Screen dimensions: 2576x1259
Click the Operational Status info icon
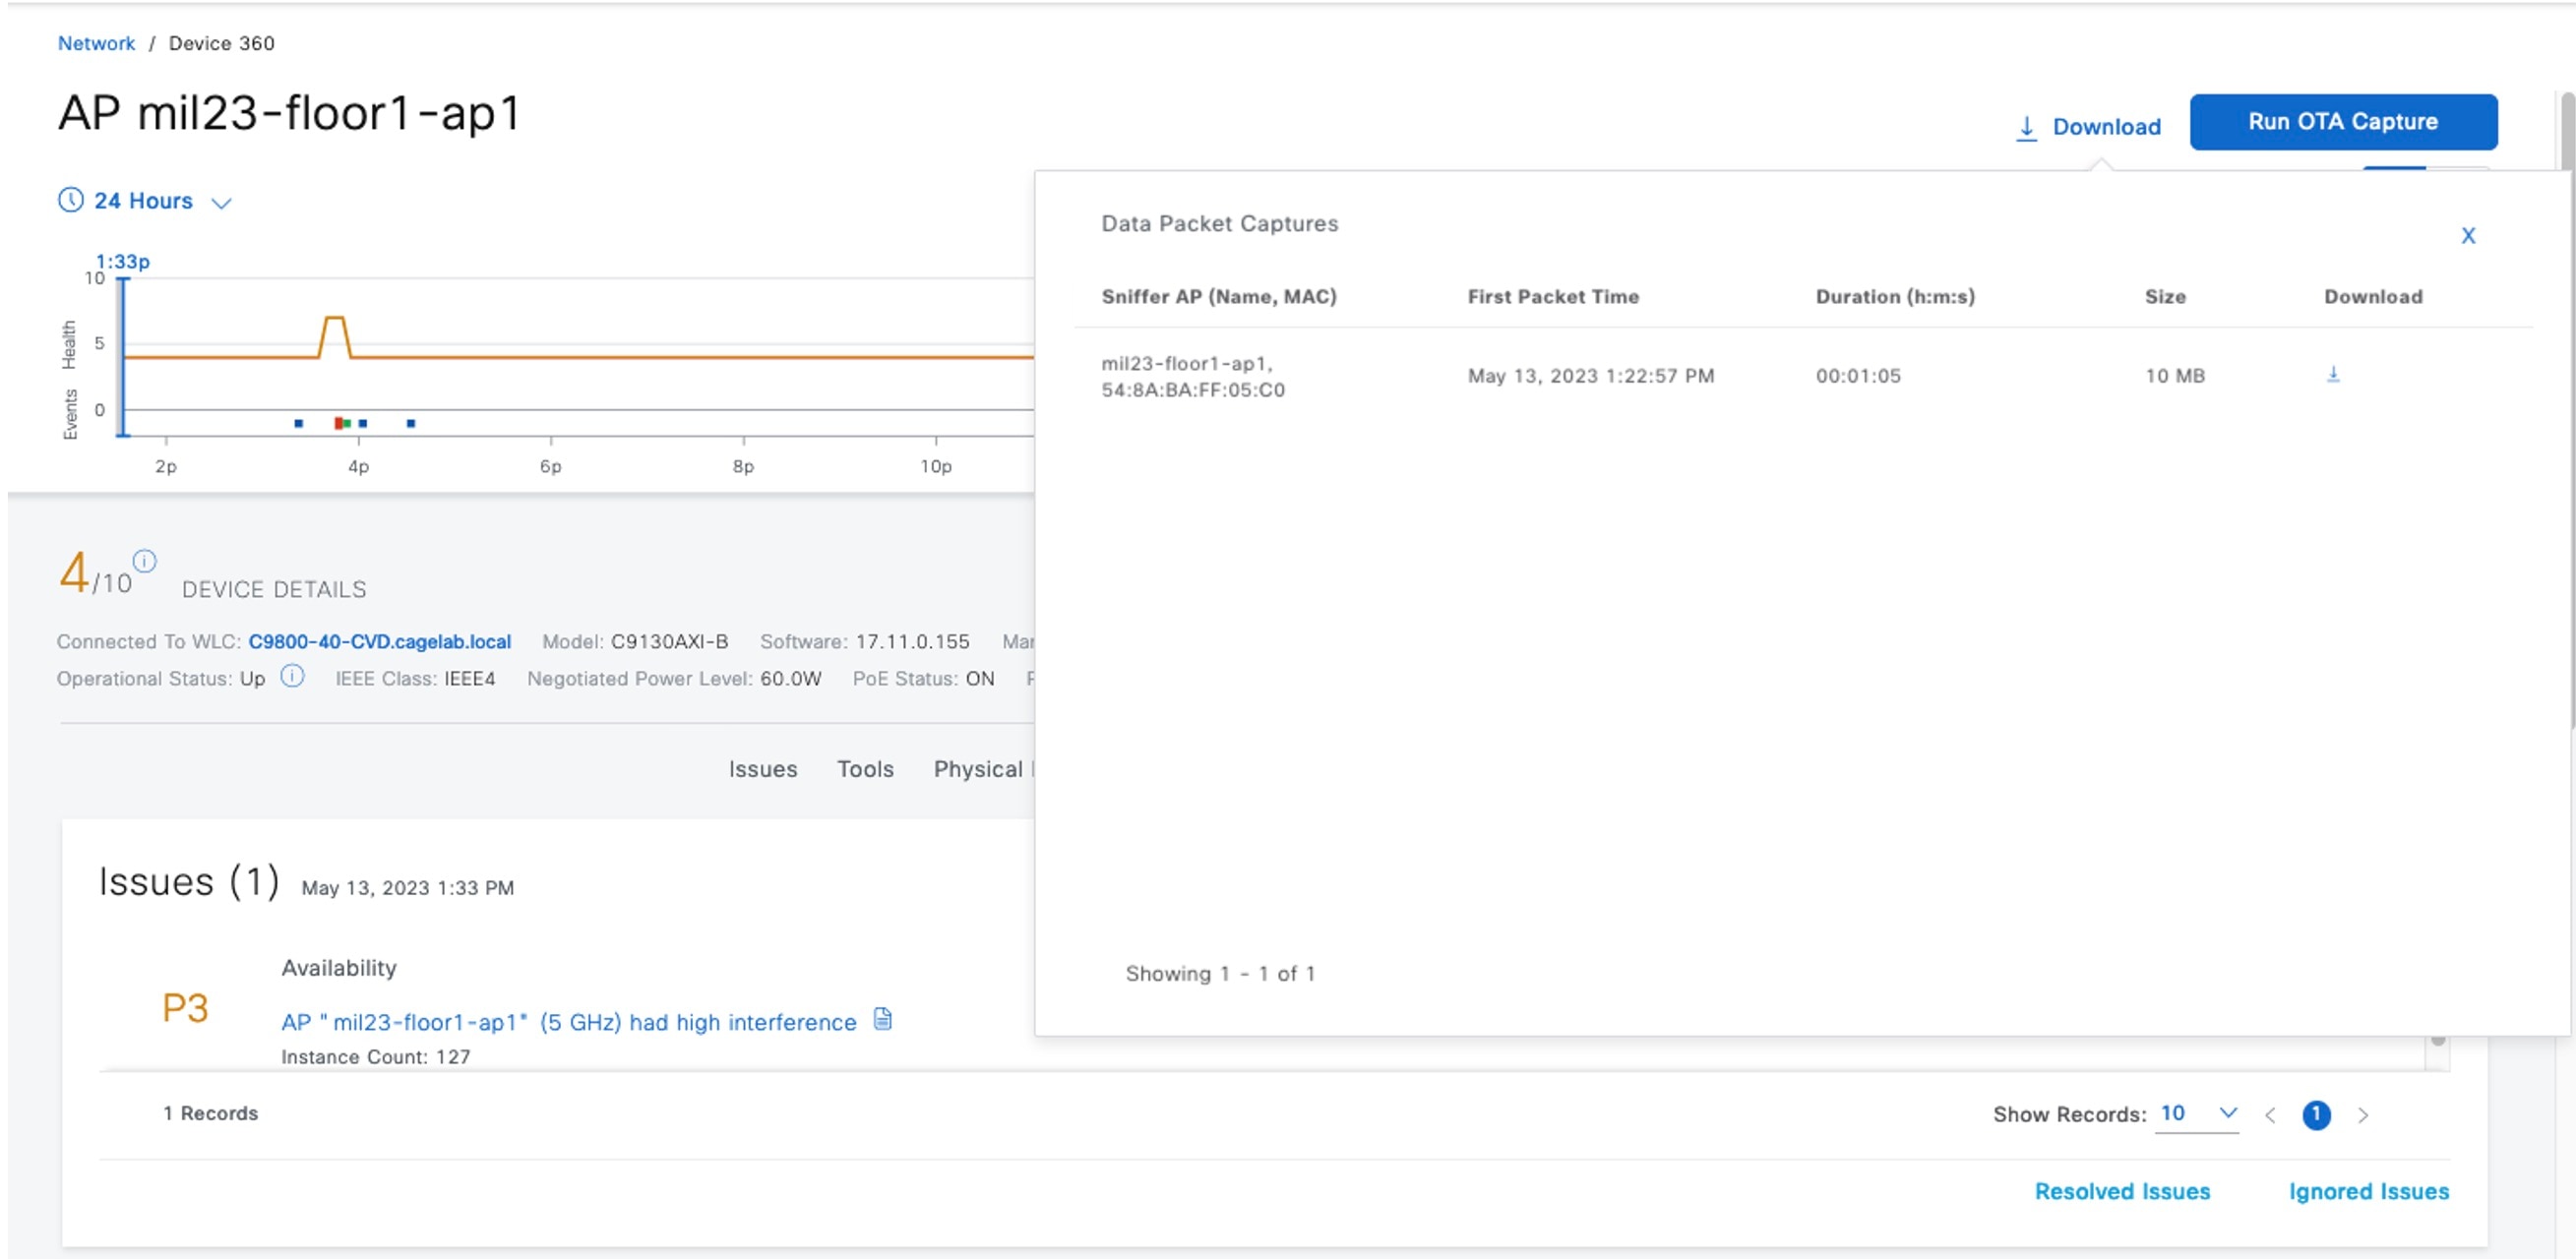tap(292, 676)
